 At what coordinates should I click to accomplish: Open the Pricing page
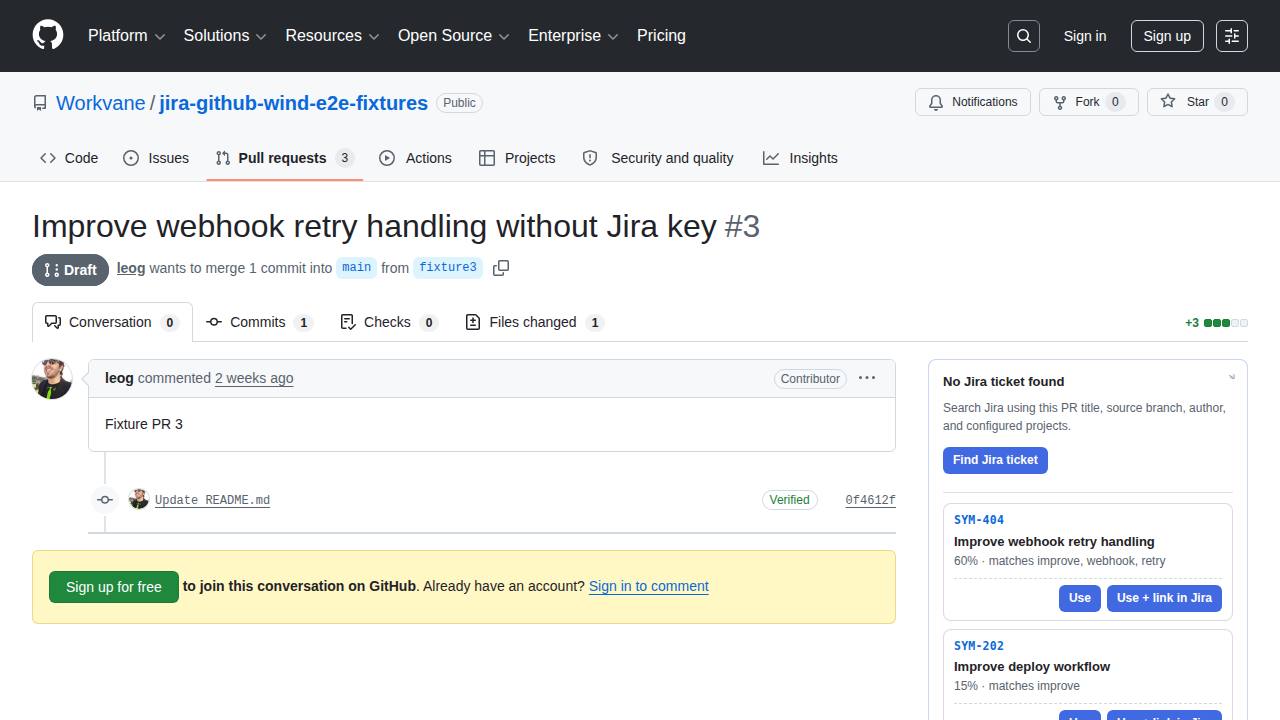[661, 36]
